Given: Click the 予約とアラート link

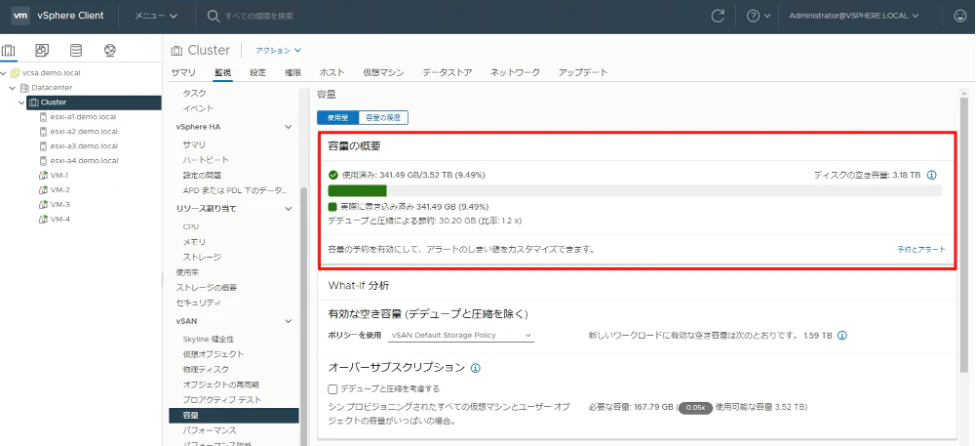Looking at the screenshot, I should [921, 249].
